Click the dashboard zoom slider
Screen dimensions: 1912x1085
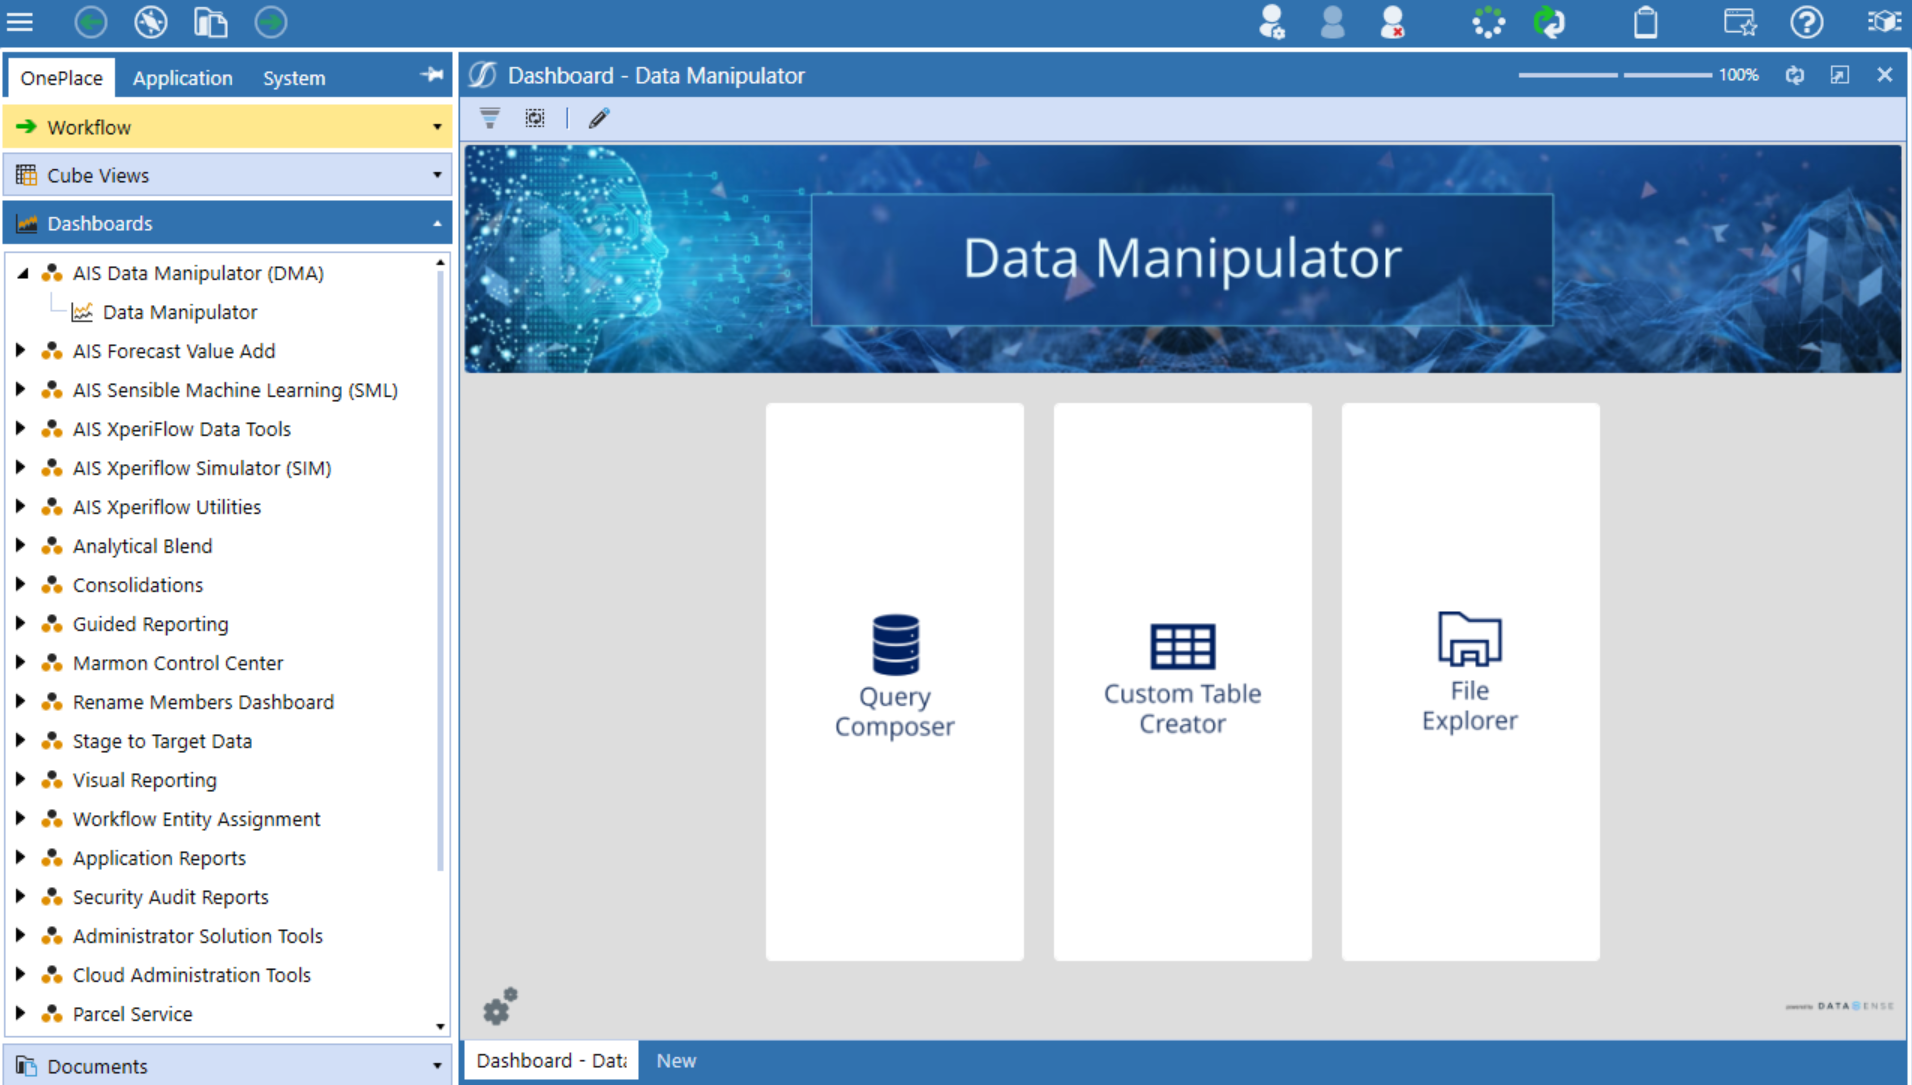tap(1615, 75)
